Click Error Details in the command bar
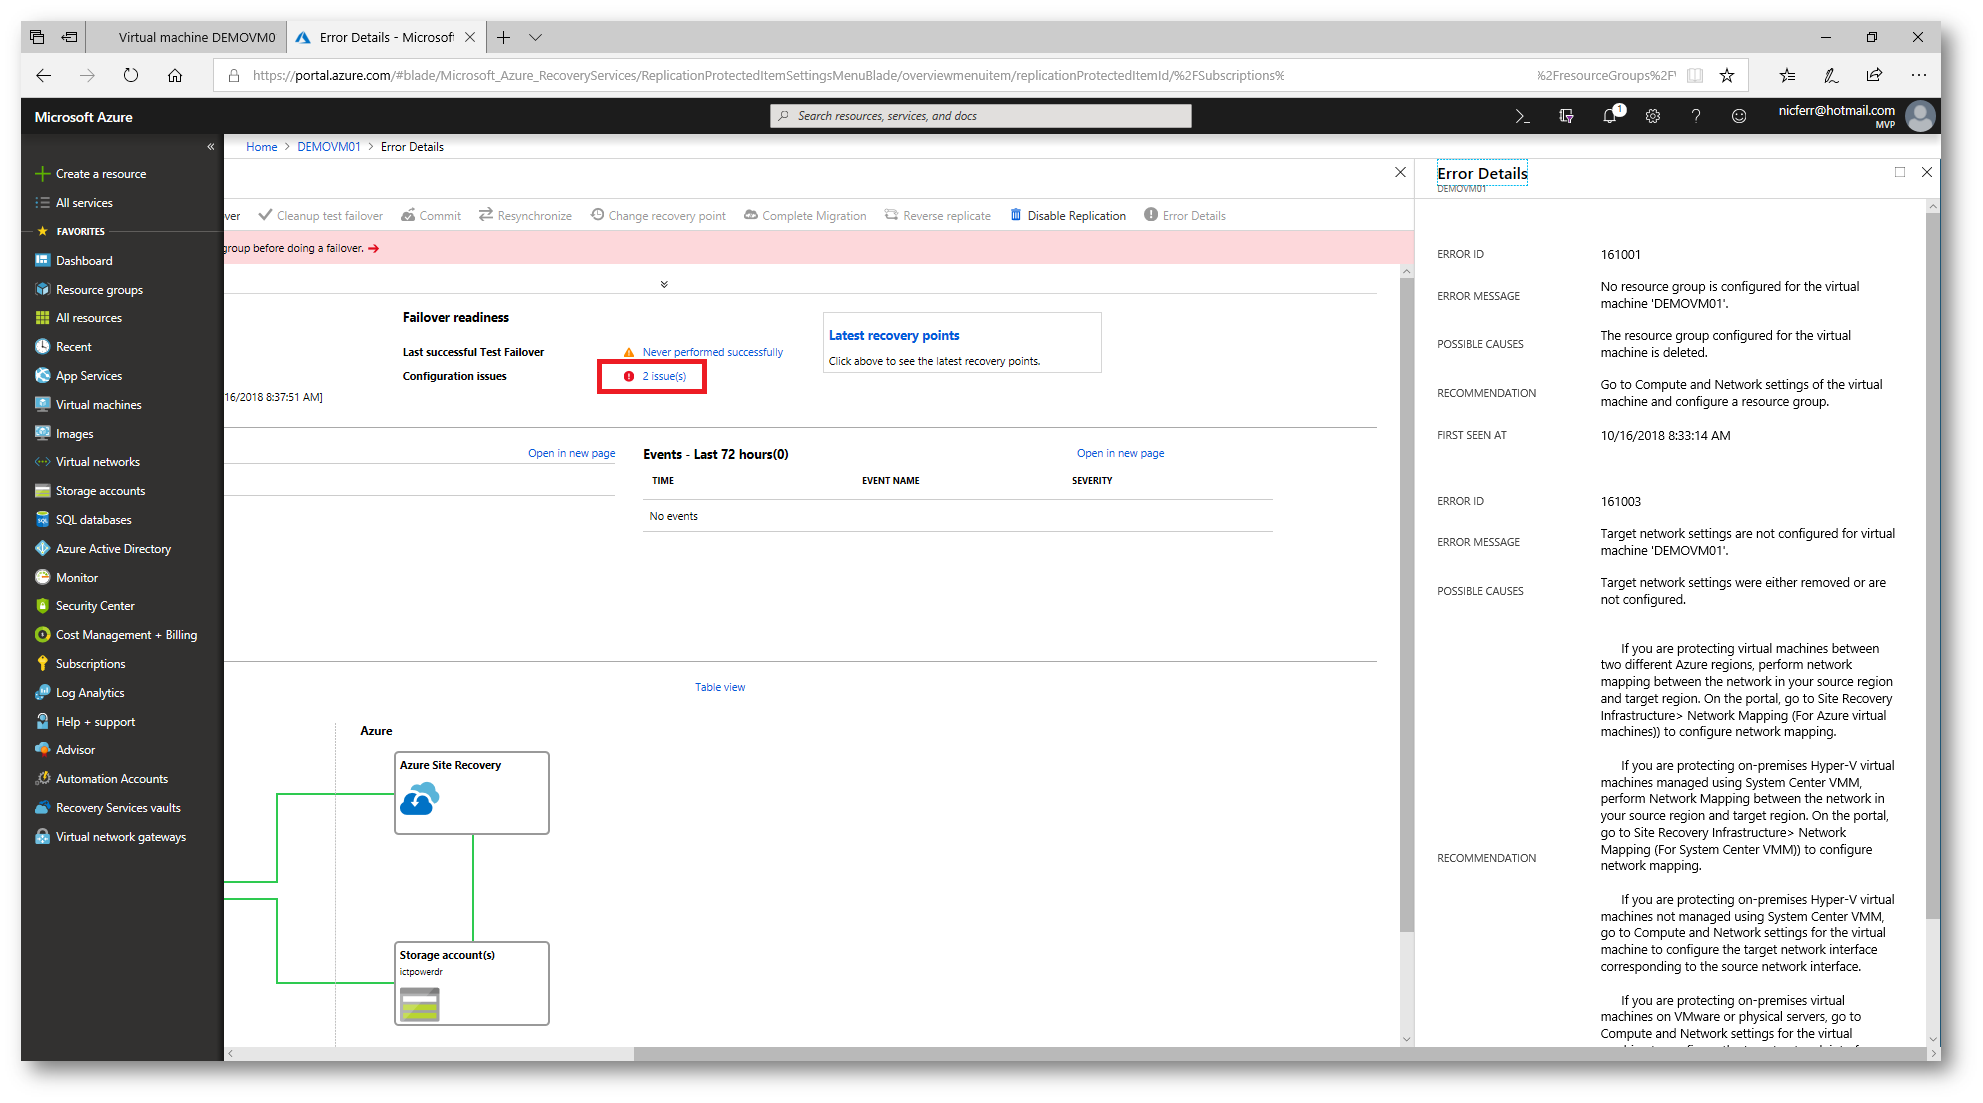The image size is (1983, 1103). 1185,216
